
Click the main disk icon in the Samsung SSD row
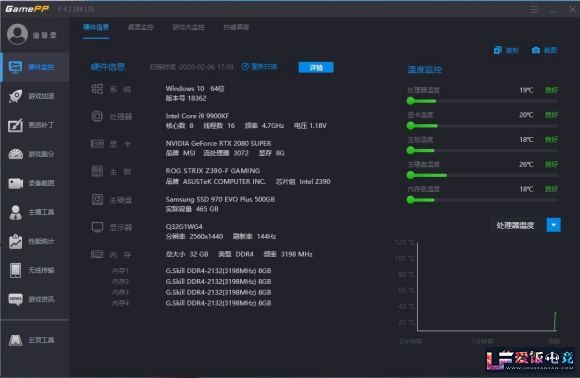[97, 199]
